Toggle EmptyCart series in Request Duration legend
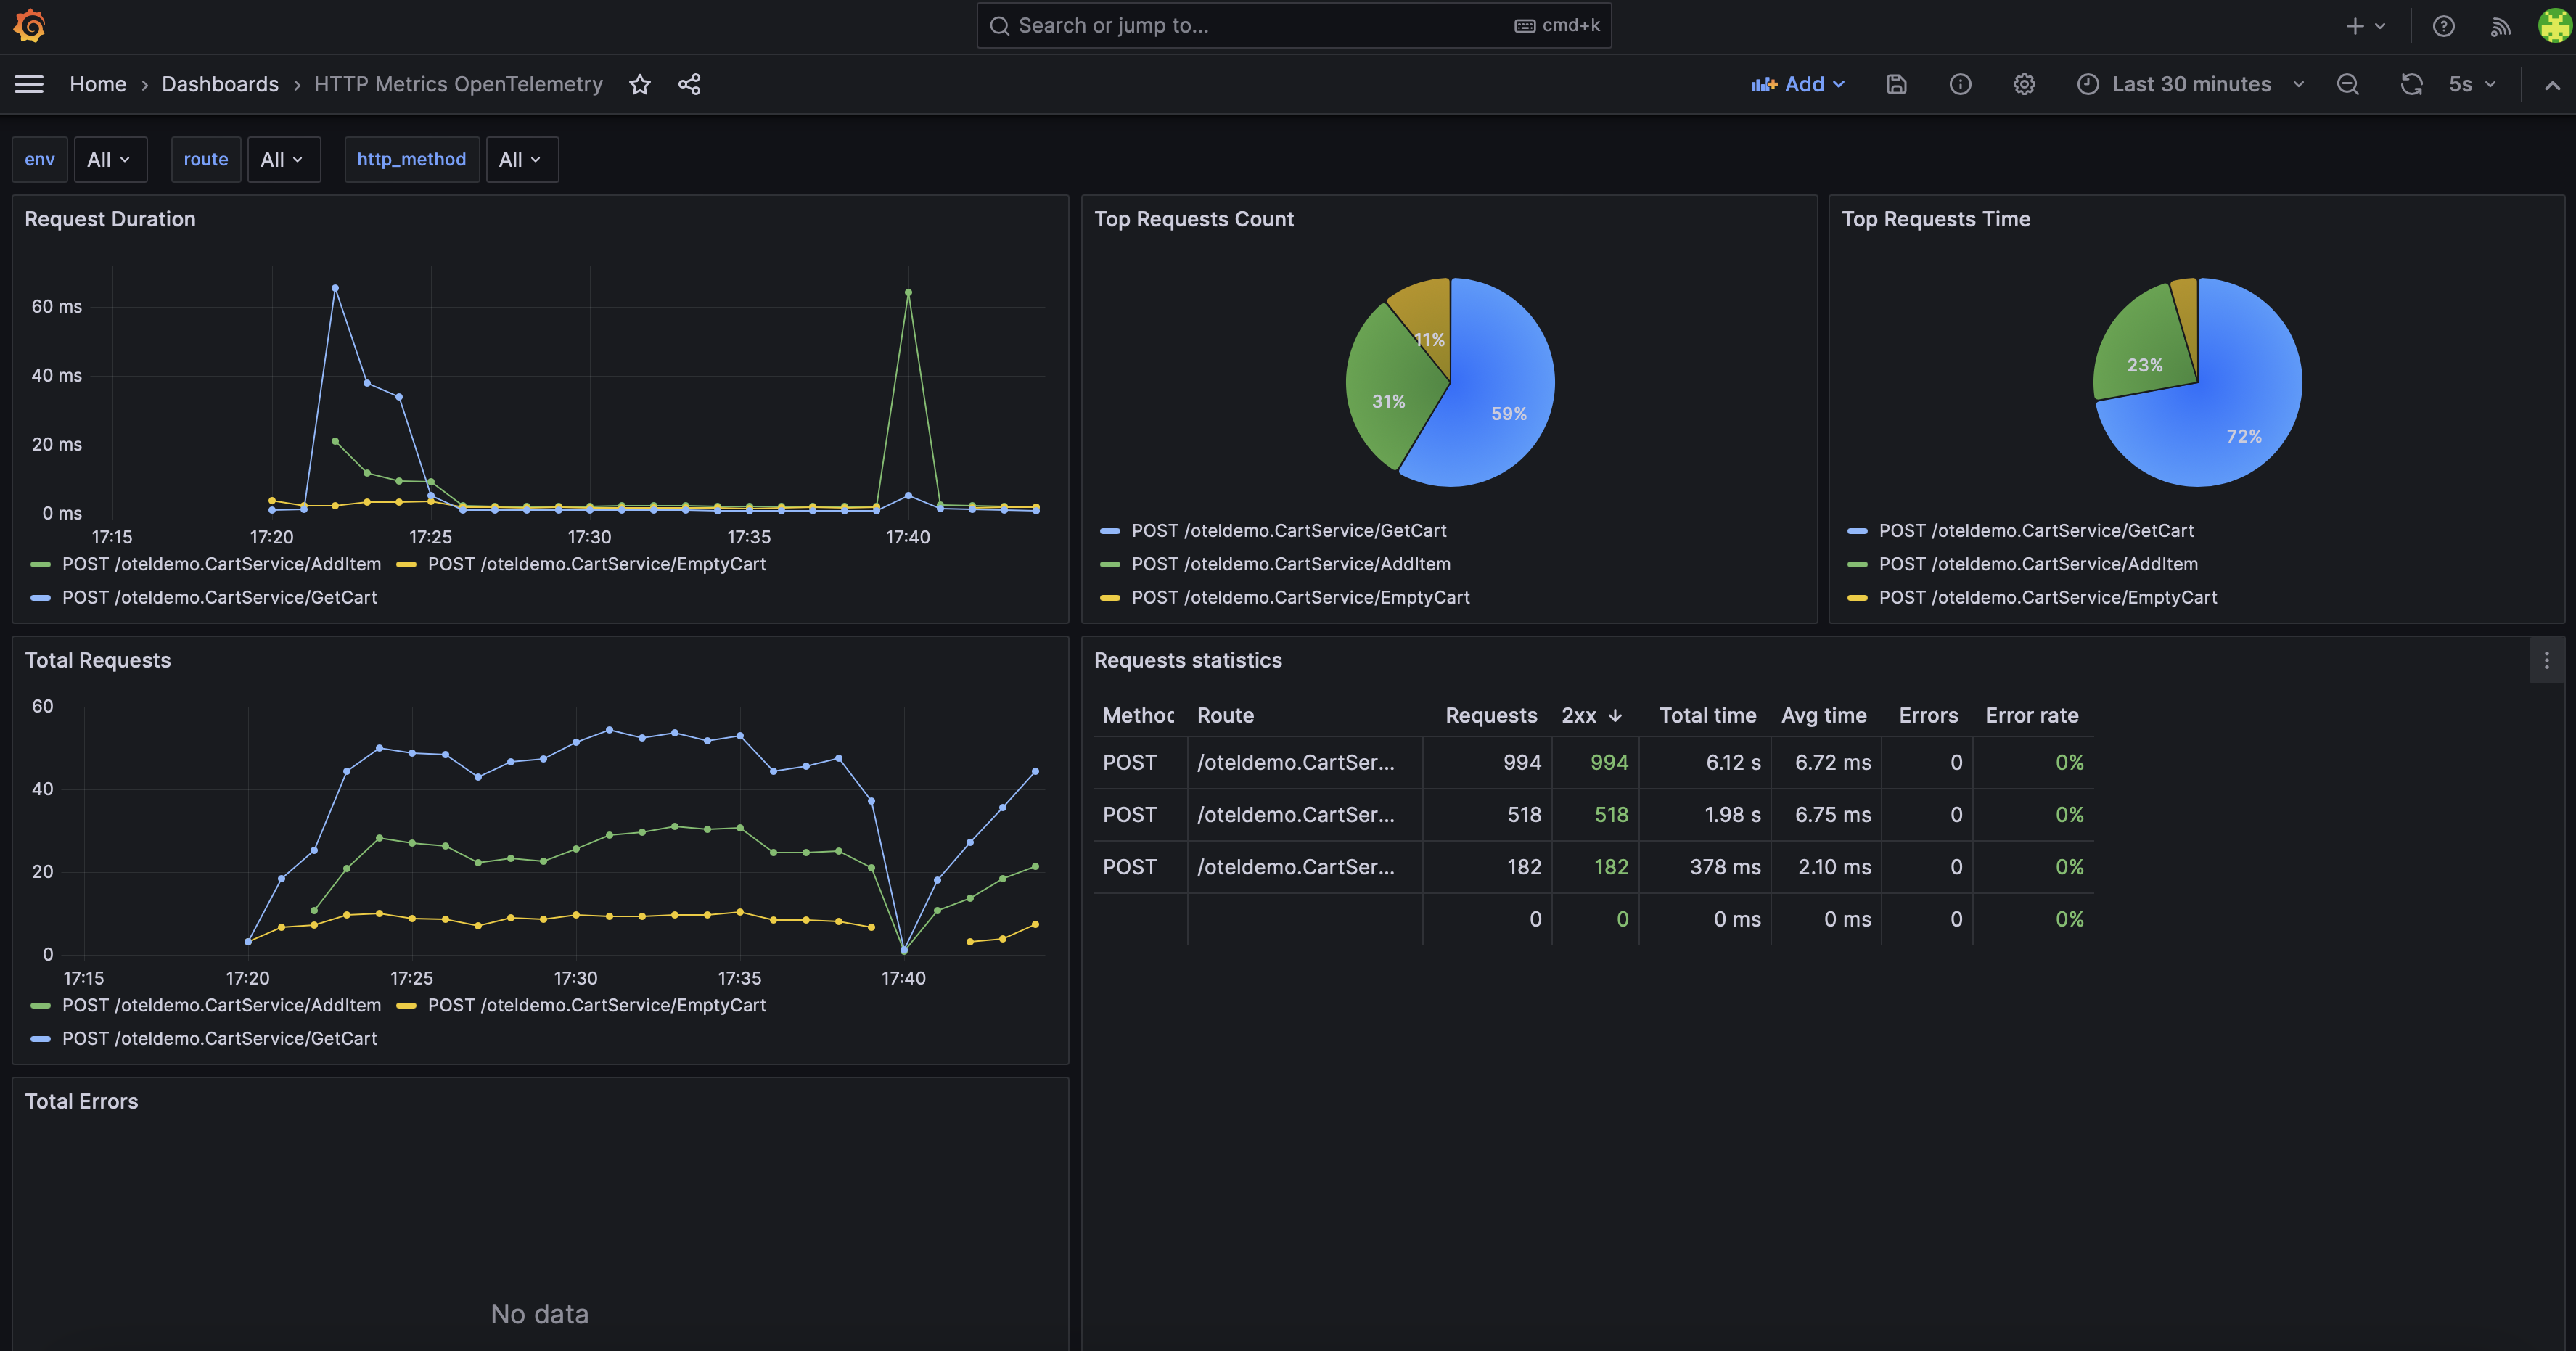The height and width of the screenshot is (1351, 2576). tap(596, 564)
